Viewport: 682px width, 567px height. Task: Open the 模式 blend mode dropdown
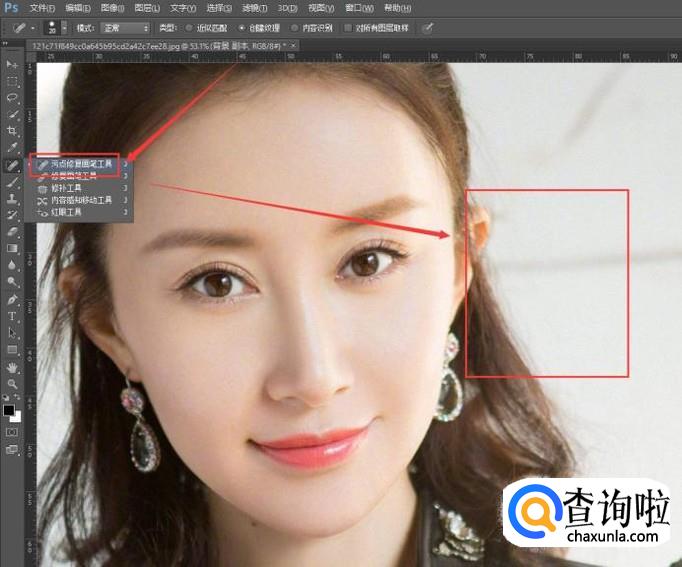pos(126,28)
